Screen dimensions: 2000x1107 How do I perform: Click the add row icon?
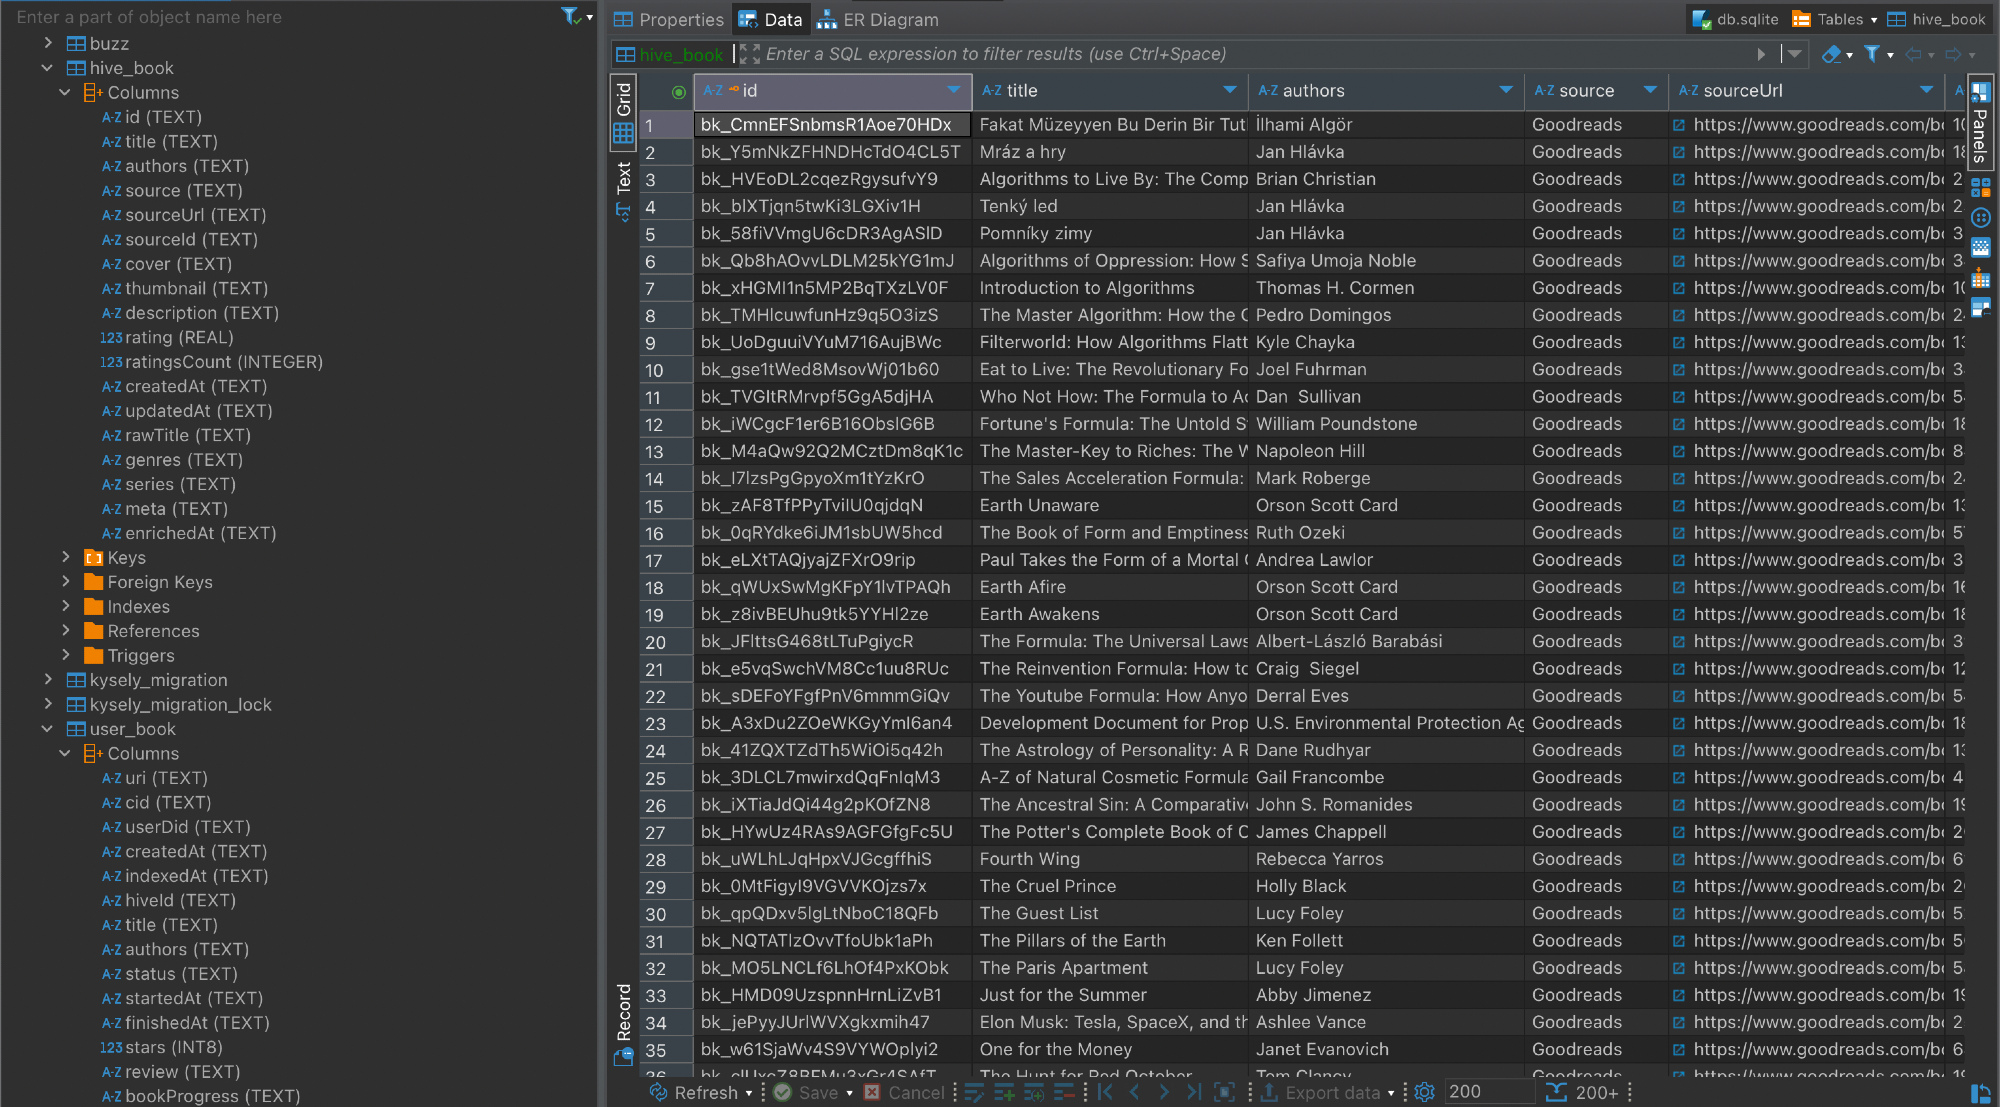[1004, 1092]
